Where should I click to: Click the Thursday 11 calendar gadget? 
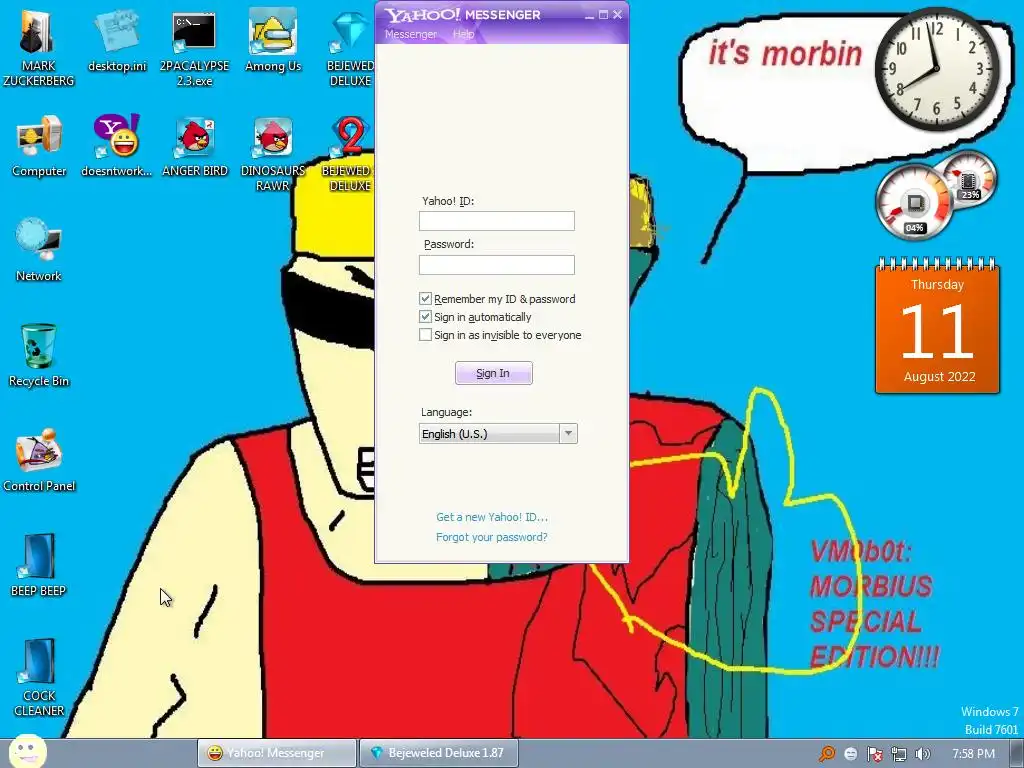pyautogui.click(x=937, y=326)
